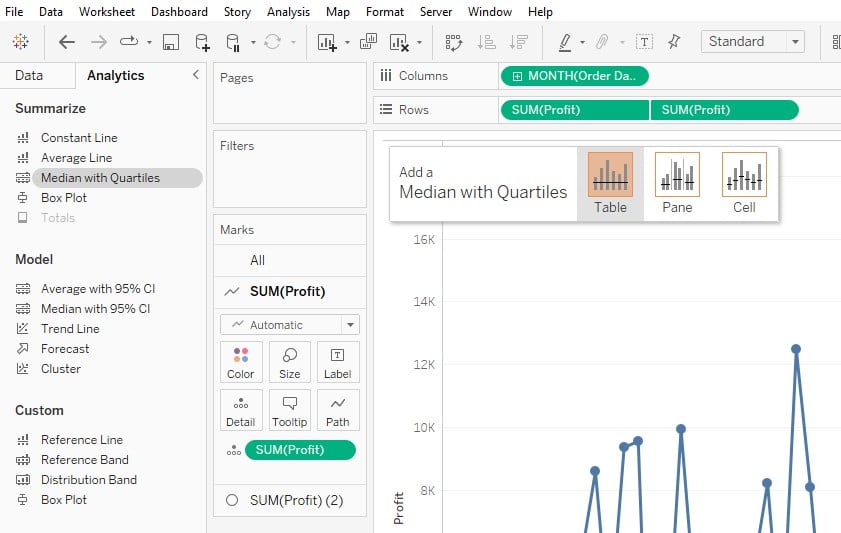Click Forecast in Model section
Viewport: 841px width, 533px height.
65,349
